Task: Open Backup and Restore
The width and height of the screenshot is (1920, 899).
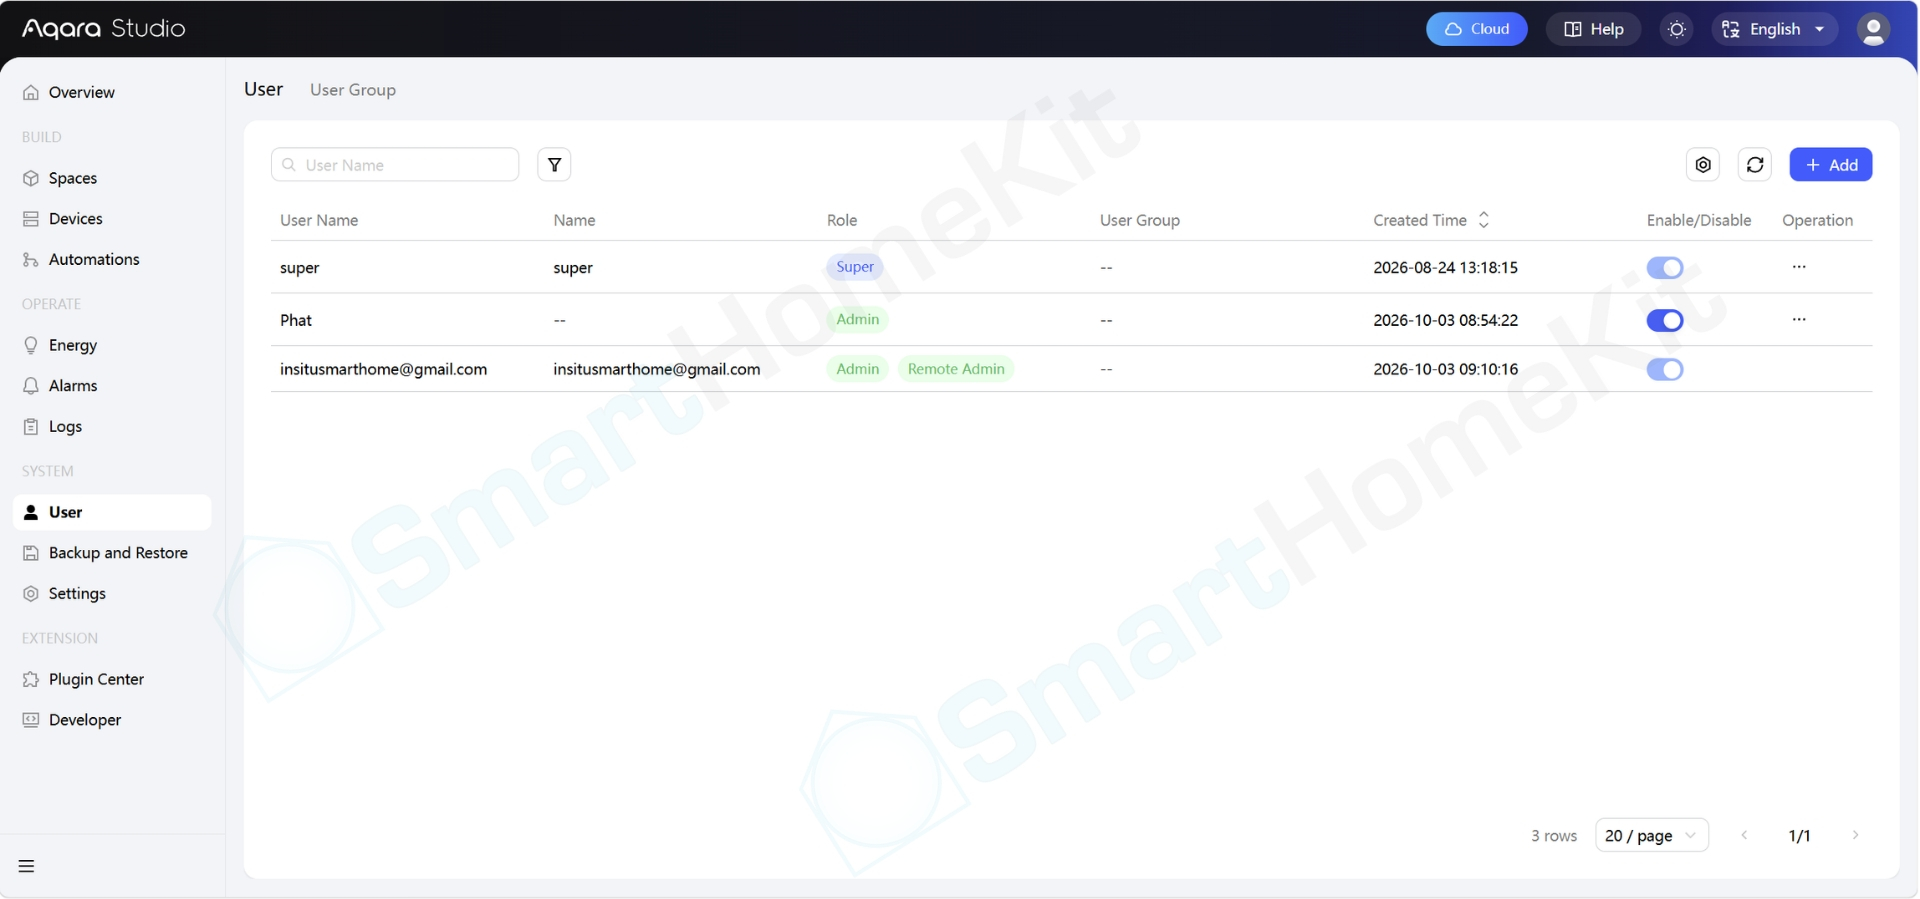Action: pos(112,553)
